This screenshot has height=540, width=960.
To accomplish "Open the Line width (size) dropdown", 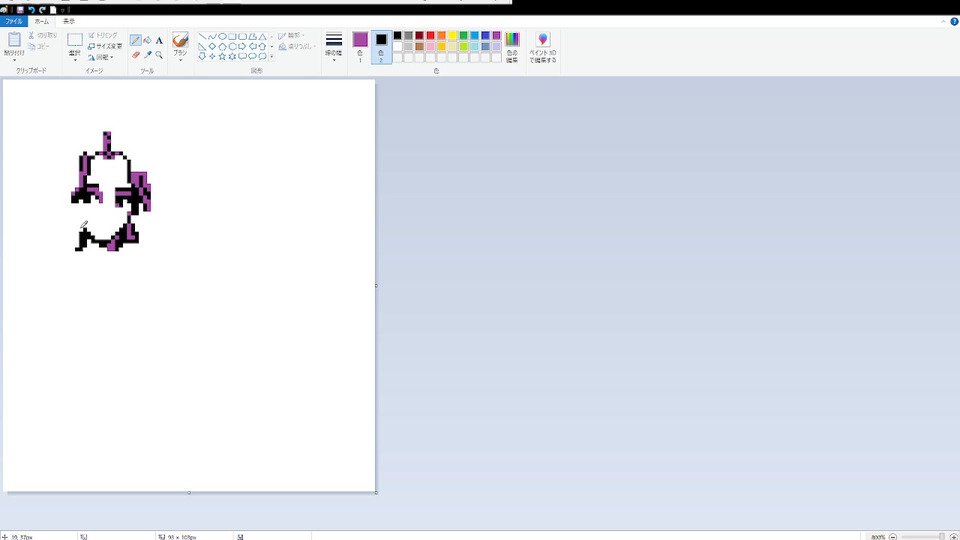I will point(334,48).
